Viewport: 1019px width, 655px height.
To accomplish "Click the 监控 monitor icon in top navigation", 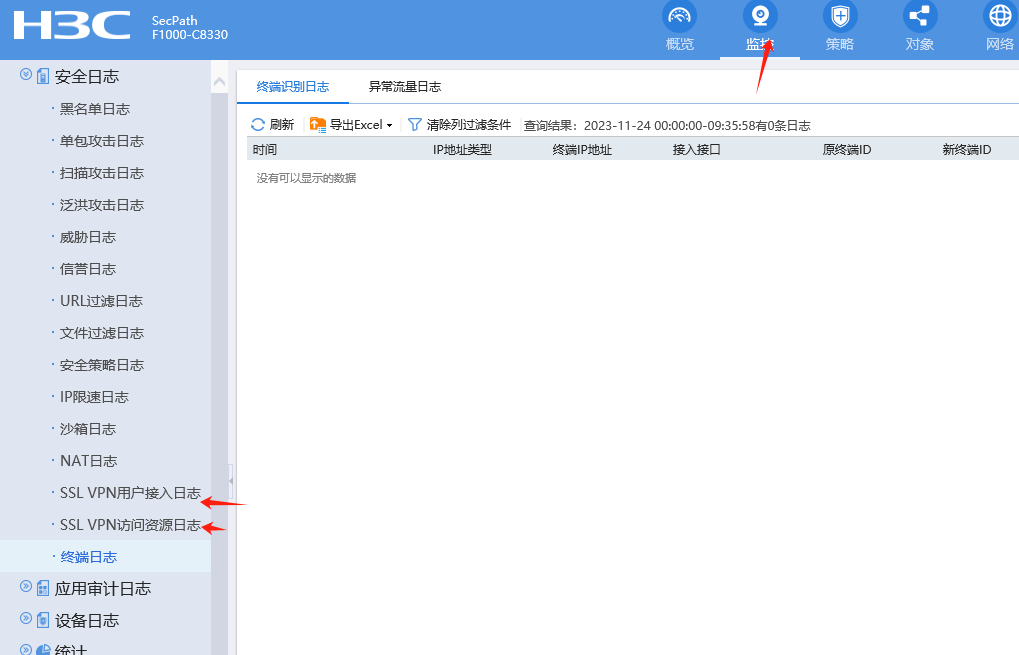I will (760, 16).
